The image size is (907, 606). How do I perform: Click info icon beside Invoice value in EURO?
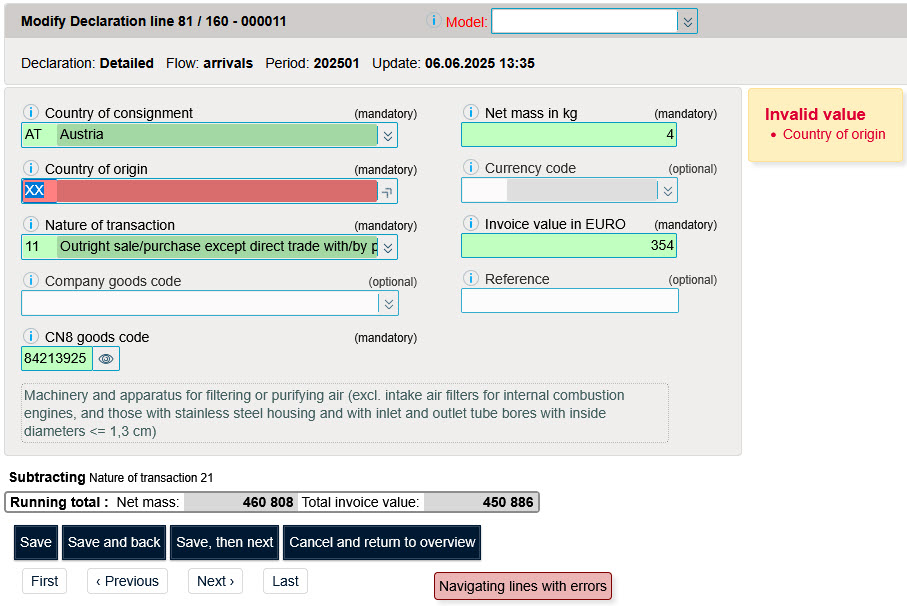click(x=470, y=224)
